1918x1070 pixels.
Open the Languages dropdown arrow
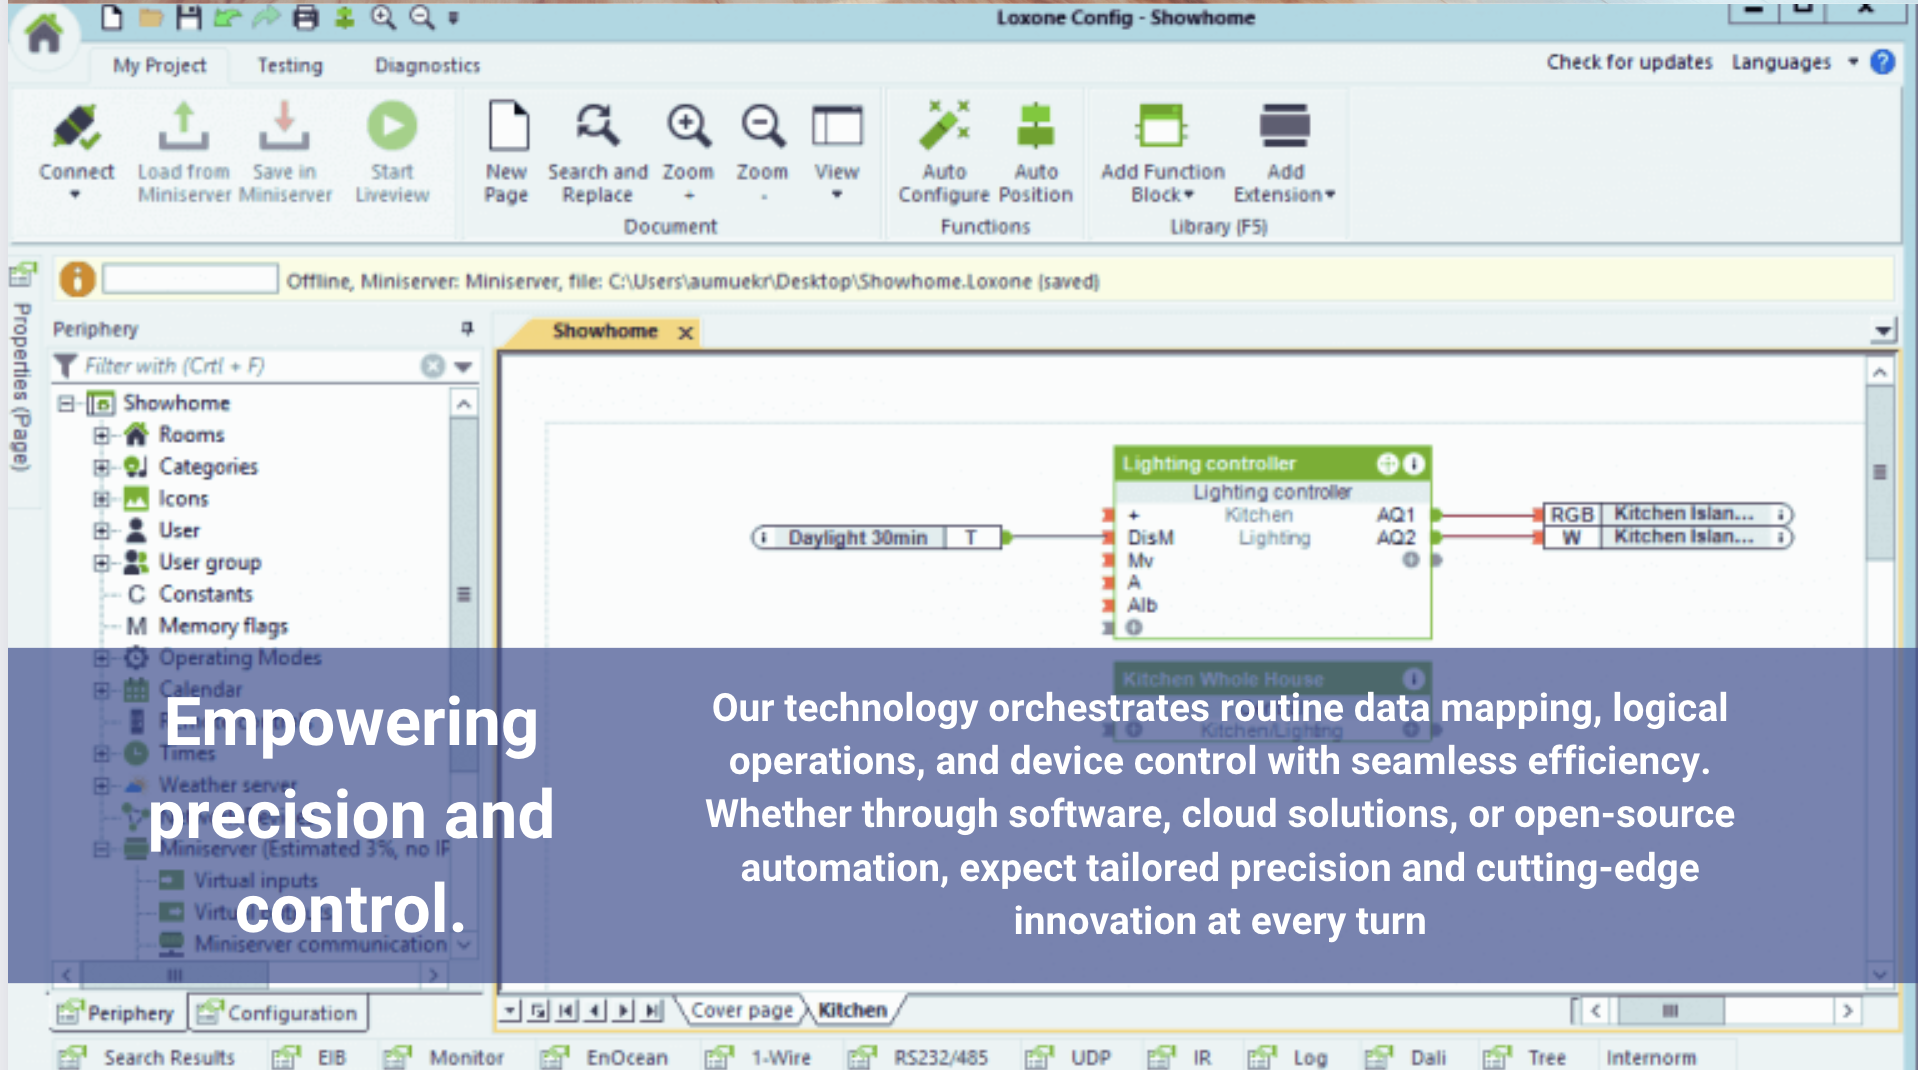click(x=1853, y=62)
